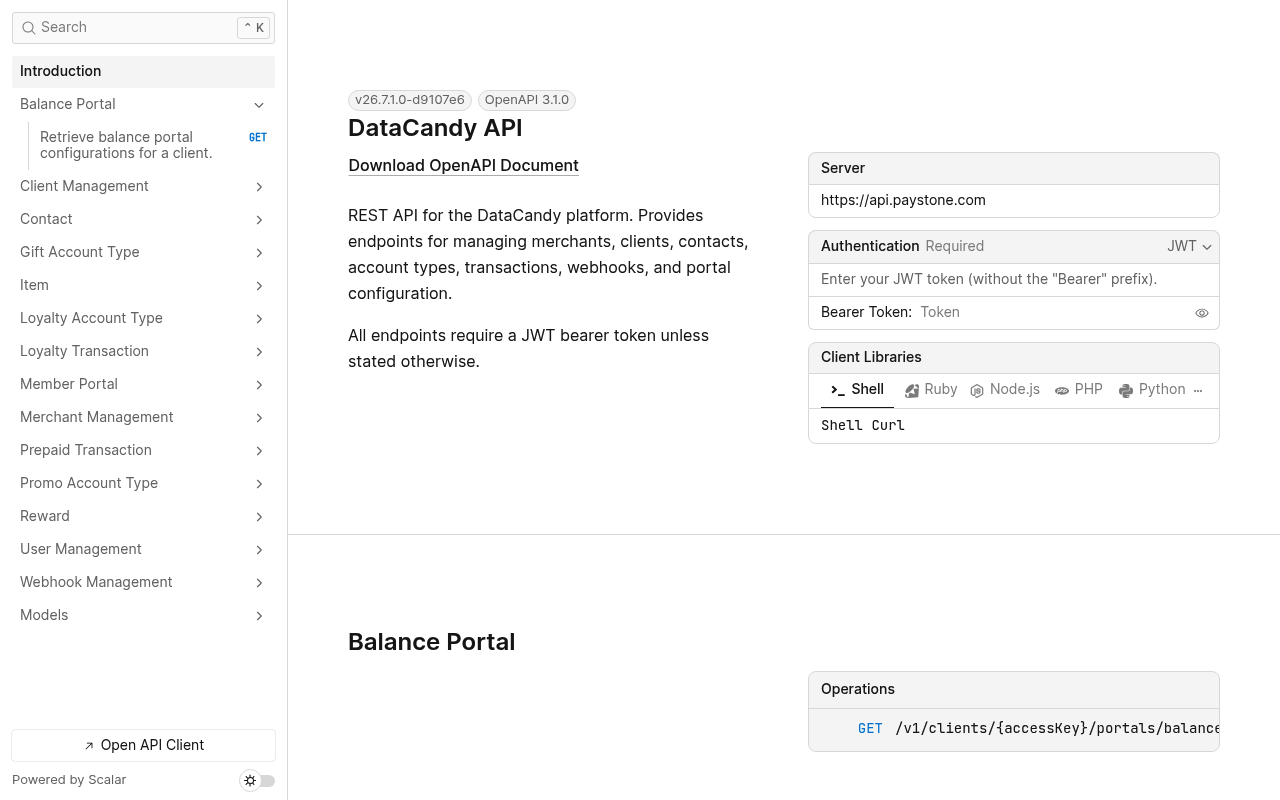Expand User Management chevron
The image size is (1280, 800).
[x=259, y=550]
